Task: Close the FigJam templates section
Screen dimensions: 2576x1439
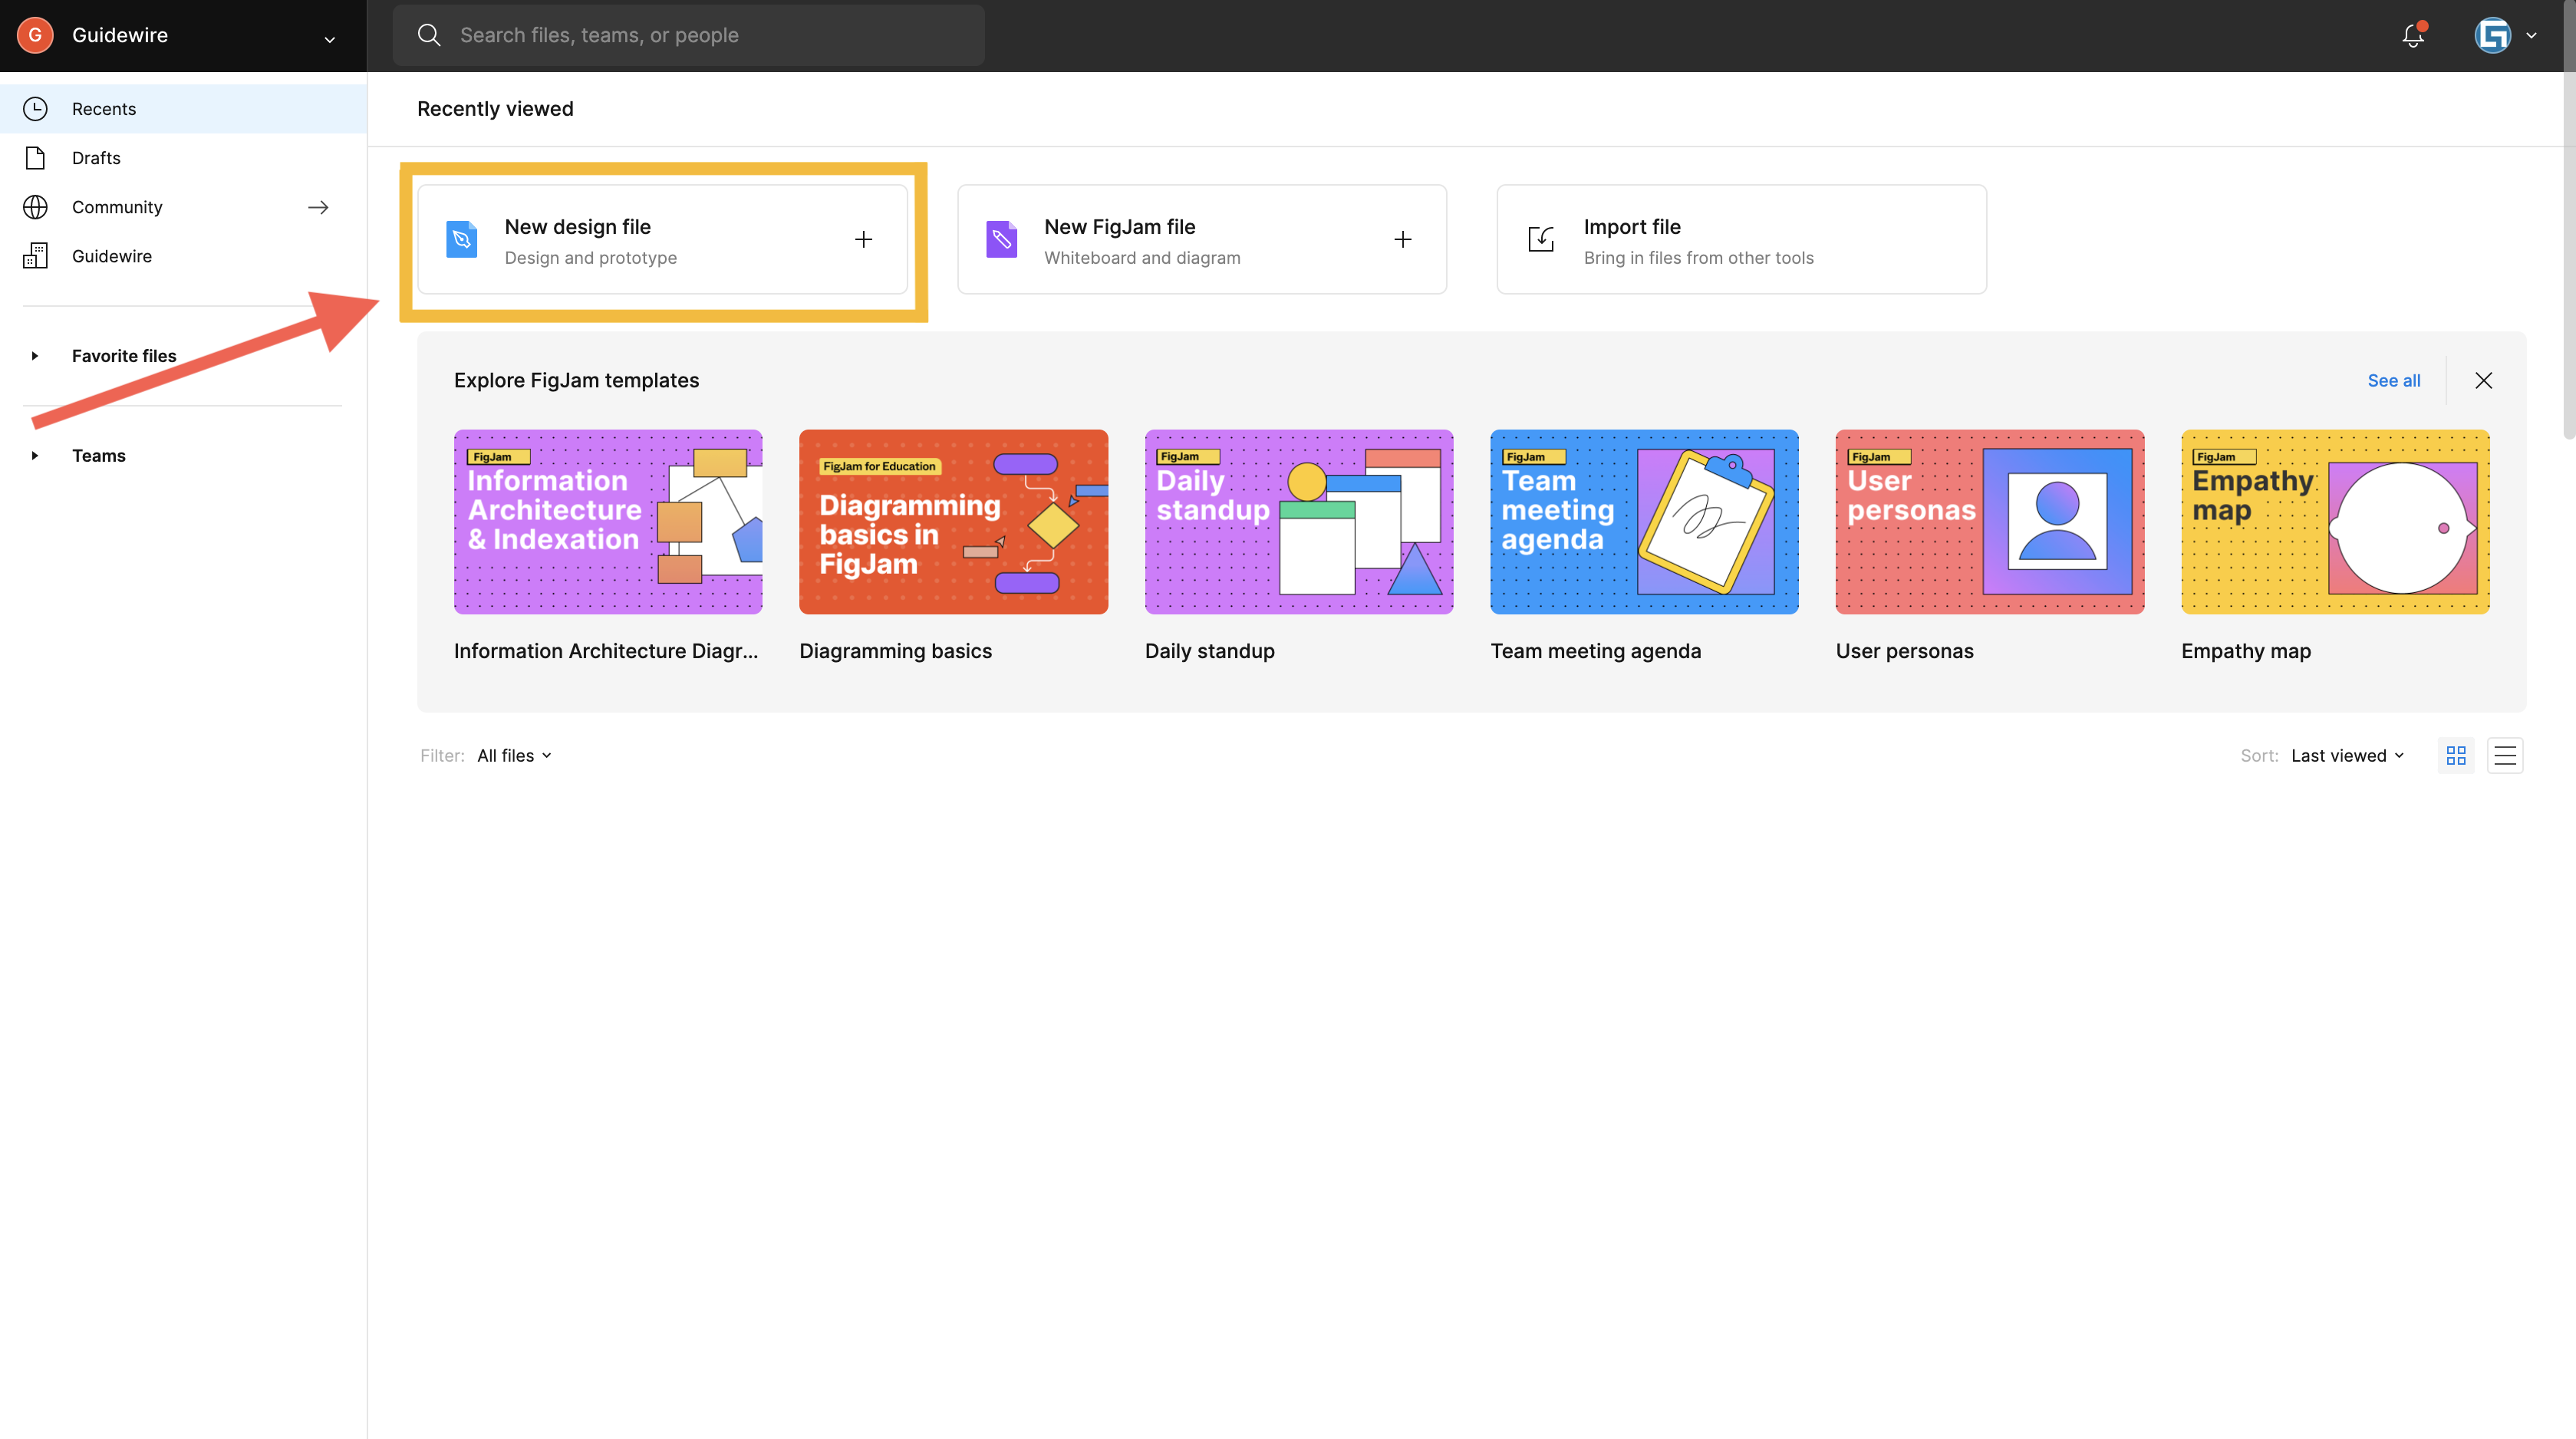Action: pyautogui.click(x=2484, y=381)
